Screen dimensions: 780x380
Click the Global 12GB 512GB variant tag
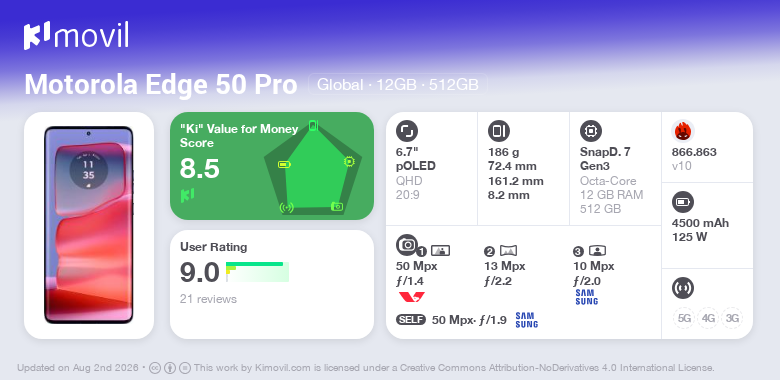coord(398,85)
